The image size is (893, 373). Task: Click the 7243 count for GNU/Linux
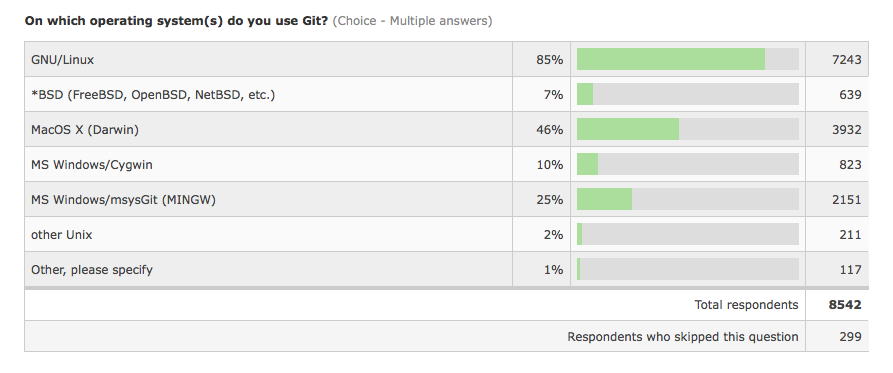(846, 60)
